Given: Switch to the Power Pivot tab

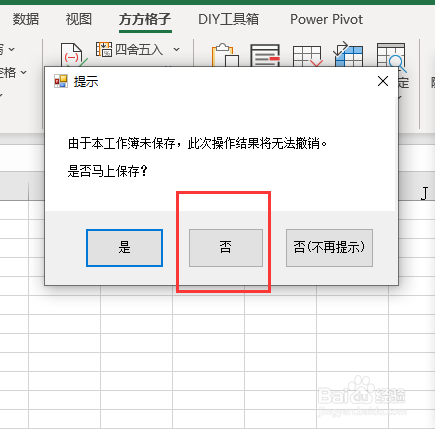Looking at the screenshot, I should (326, 19).
